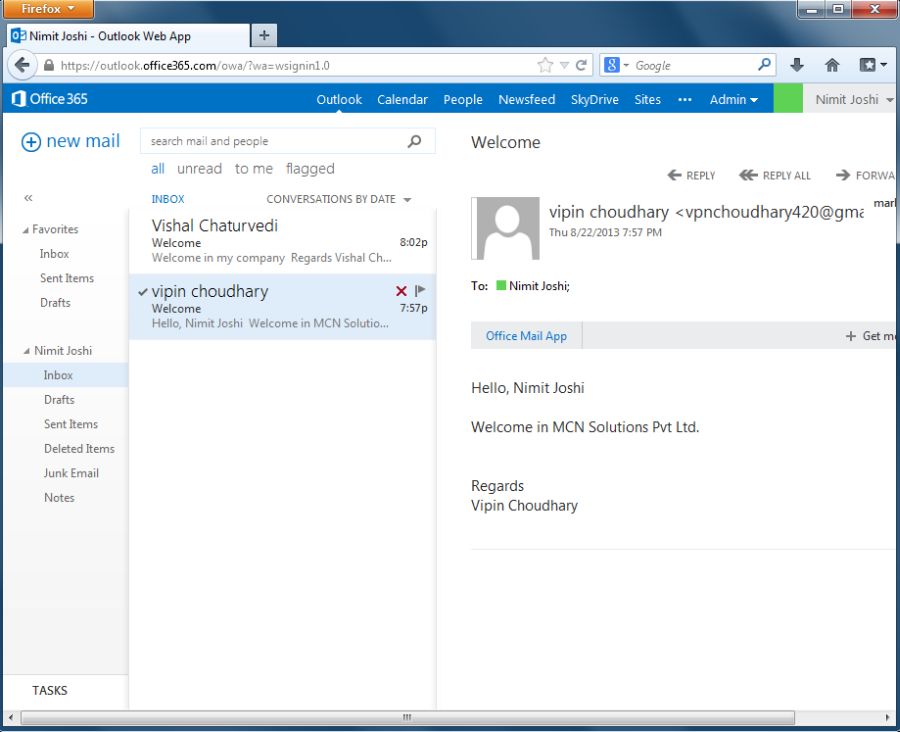The height and width of the screenshot is (732, 900).
Task: Open the Newsfeed navigation tab
Action: pyautogui.click(x=526, y=99)
